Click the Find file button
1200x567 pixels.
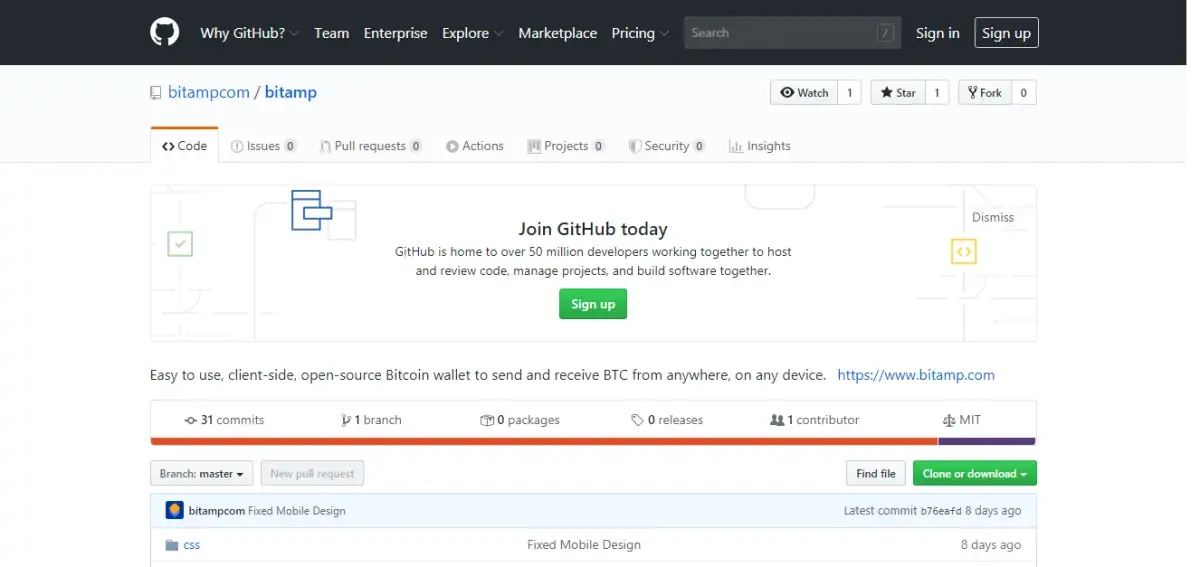(876, 474)
